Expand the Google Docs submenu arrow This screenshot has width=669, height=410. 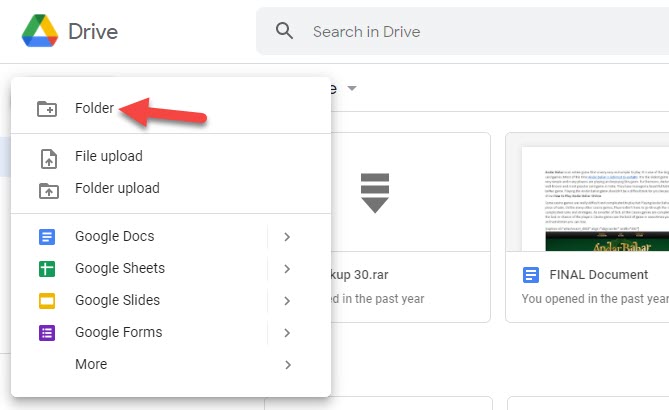(x=287, y=237)
